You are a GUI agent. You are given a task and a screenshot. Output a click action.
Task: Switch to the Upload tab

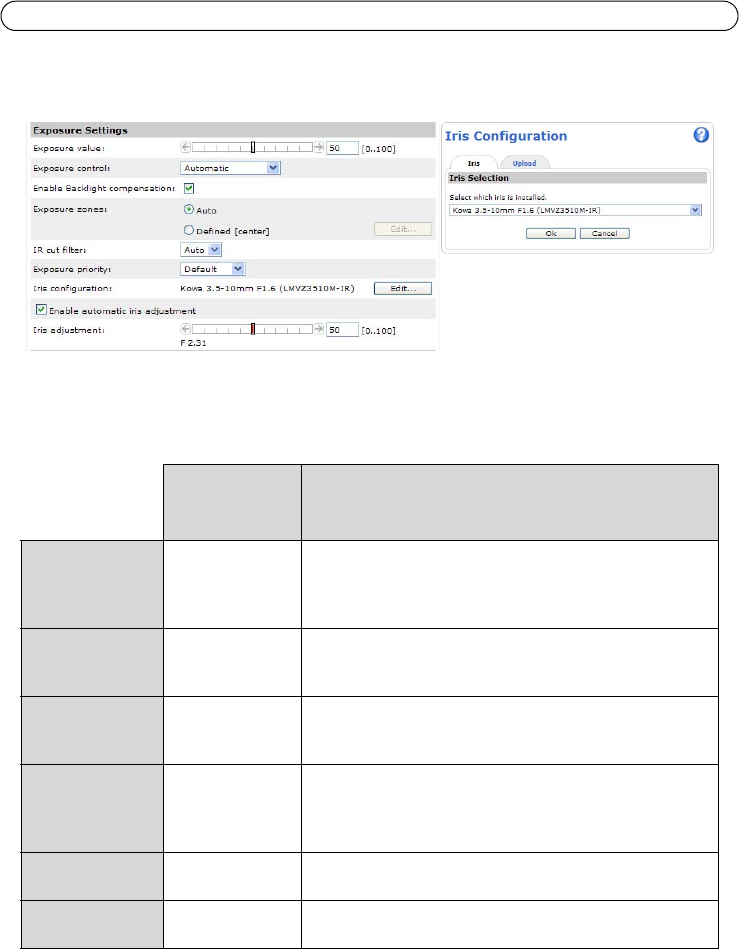[524, 162]
